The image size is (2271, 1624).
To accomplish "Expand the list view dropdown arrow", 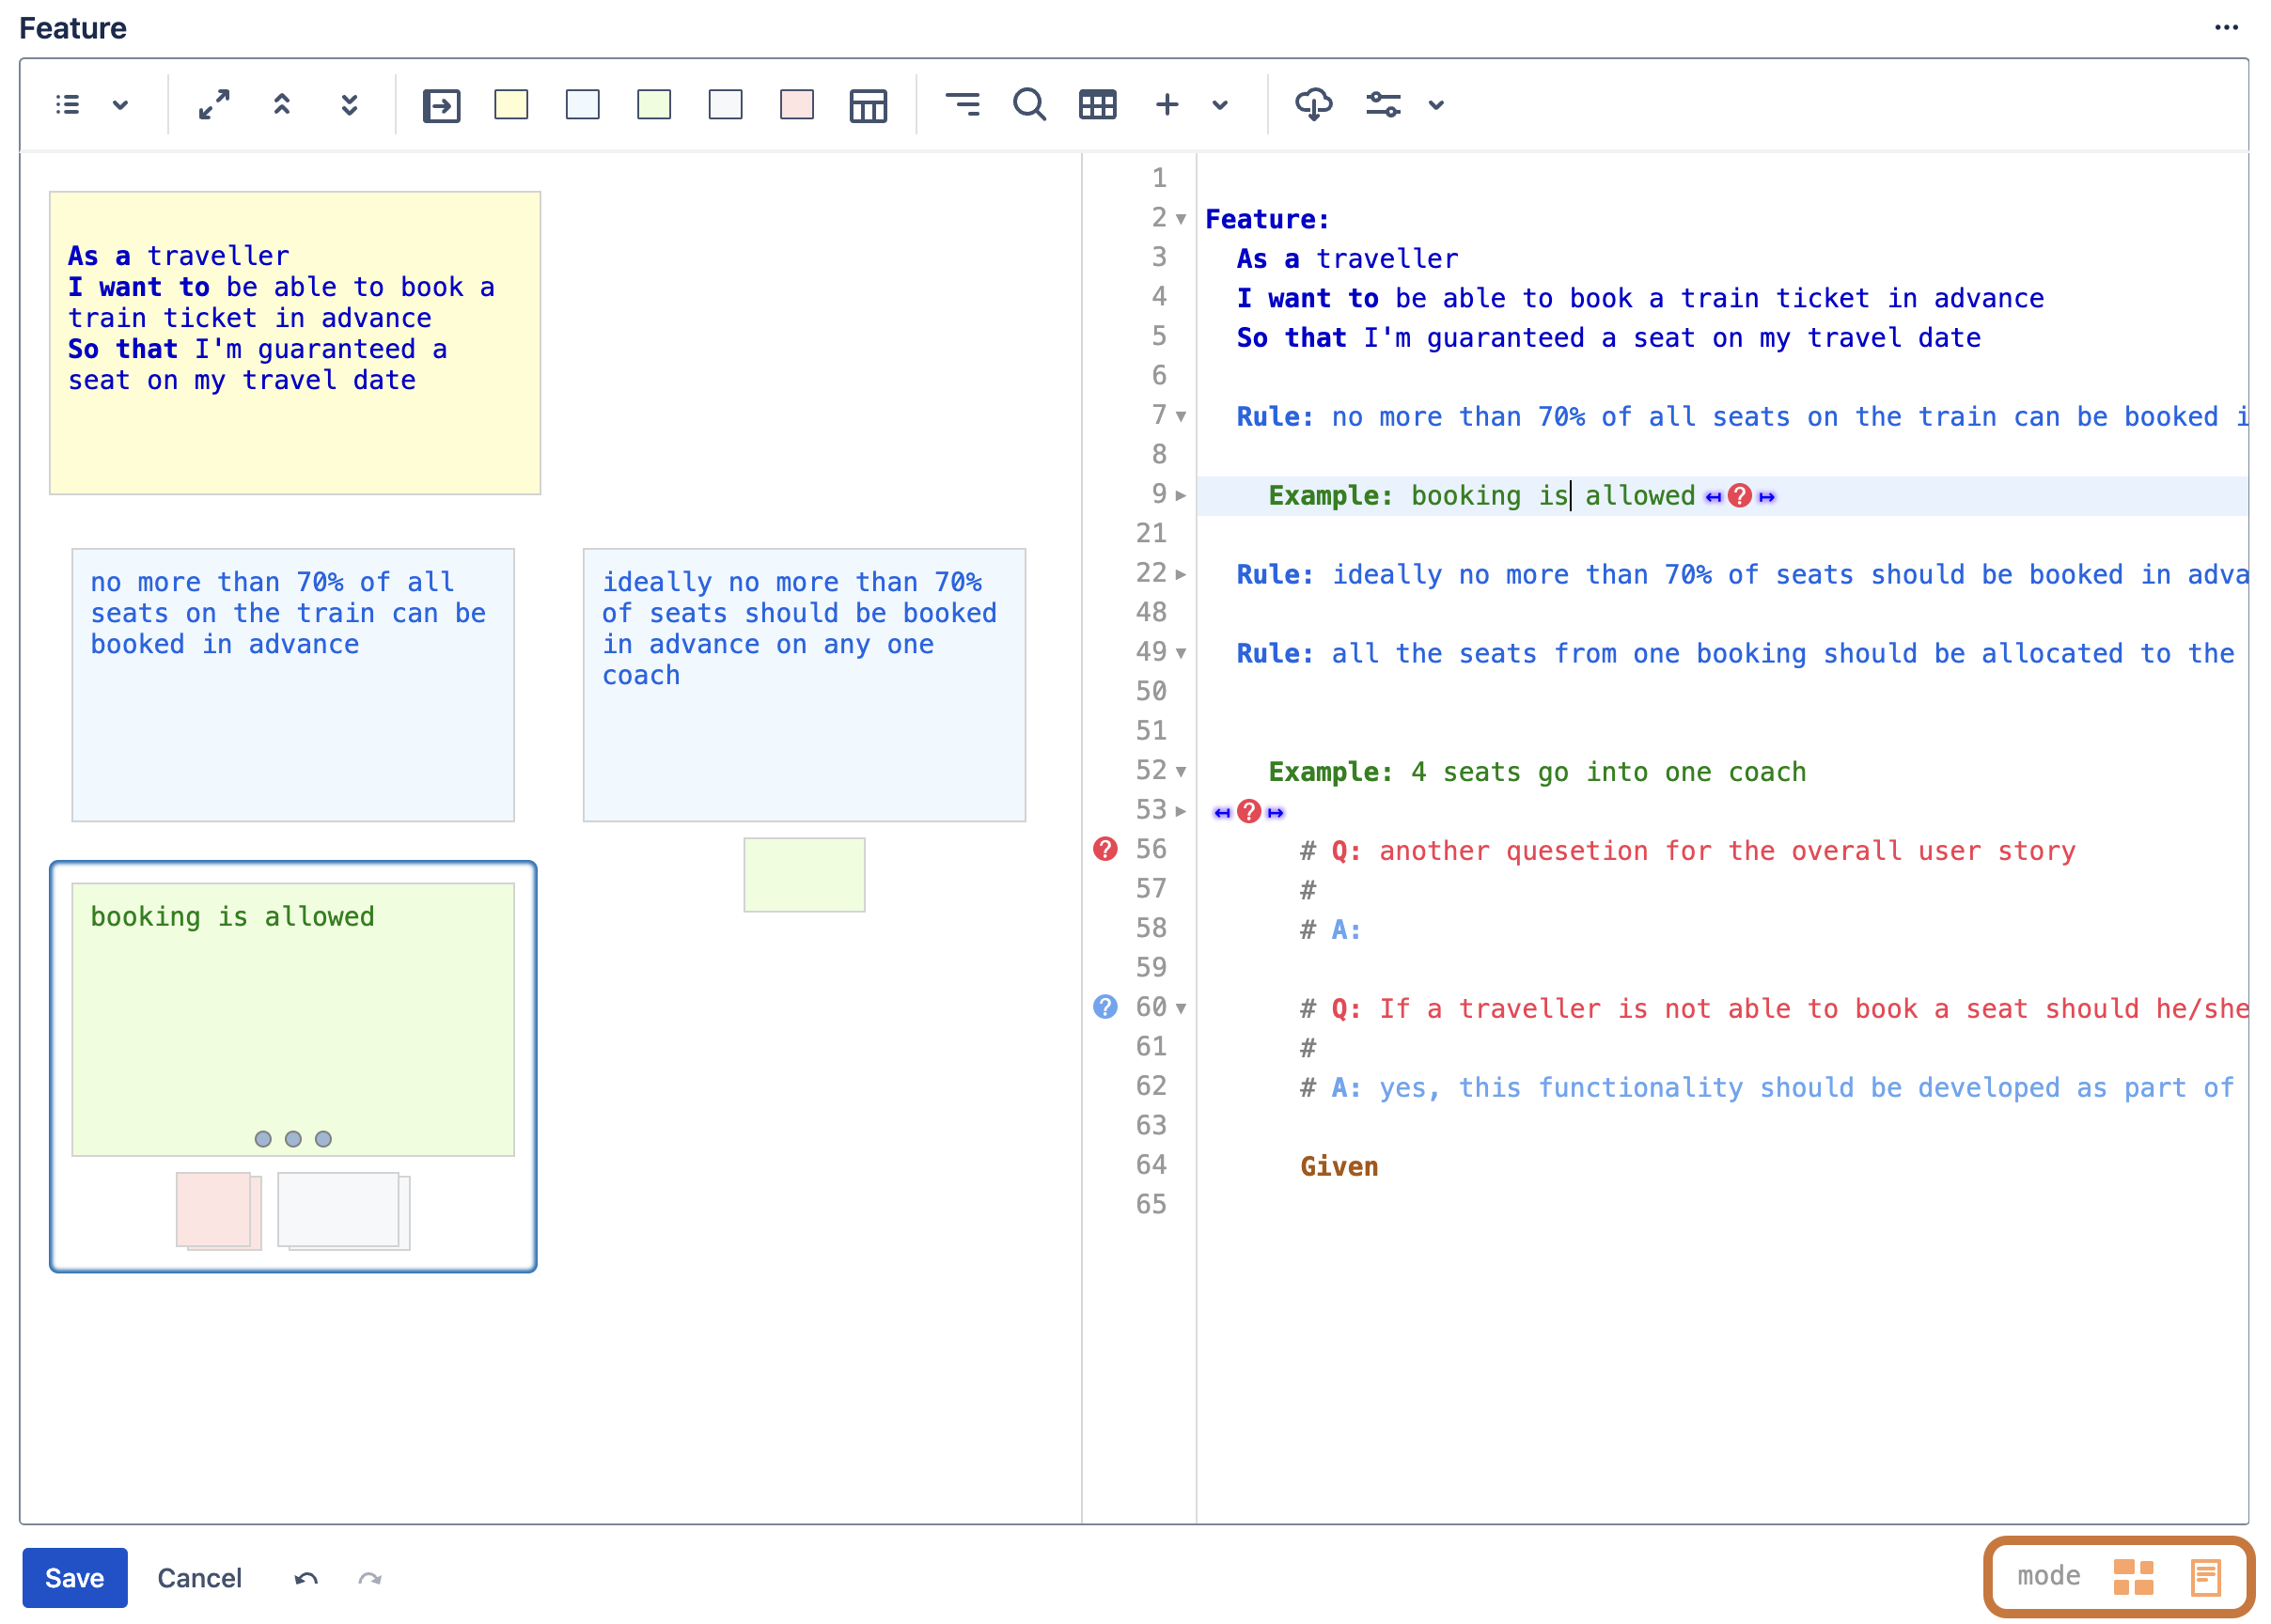I will pos(120,105).
